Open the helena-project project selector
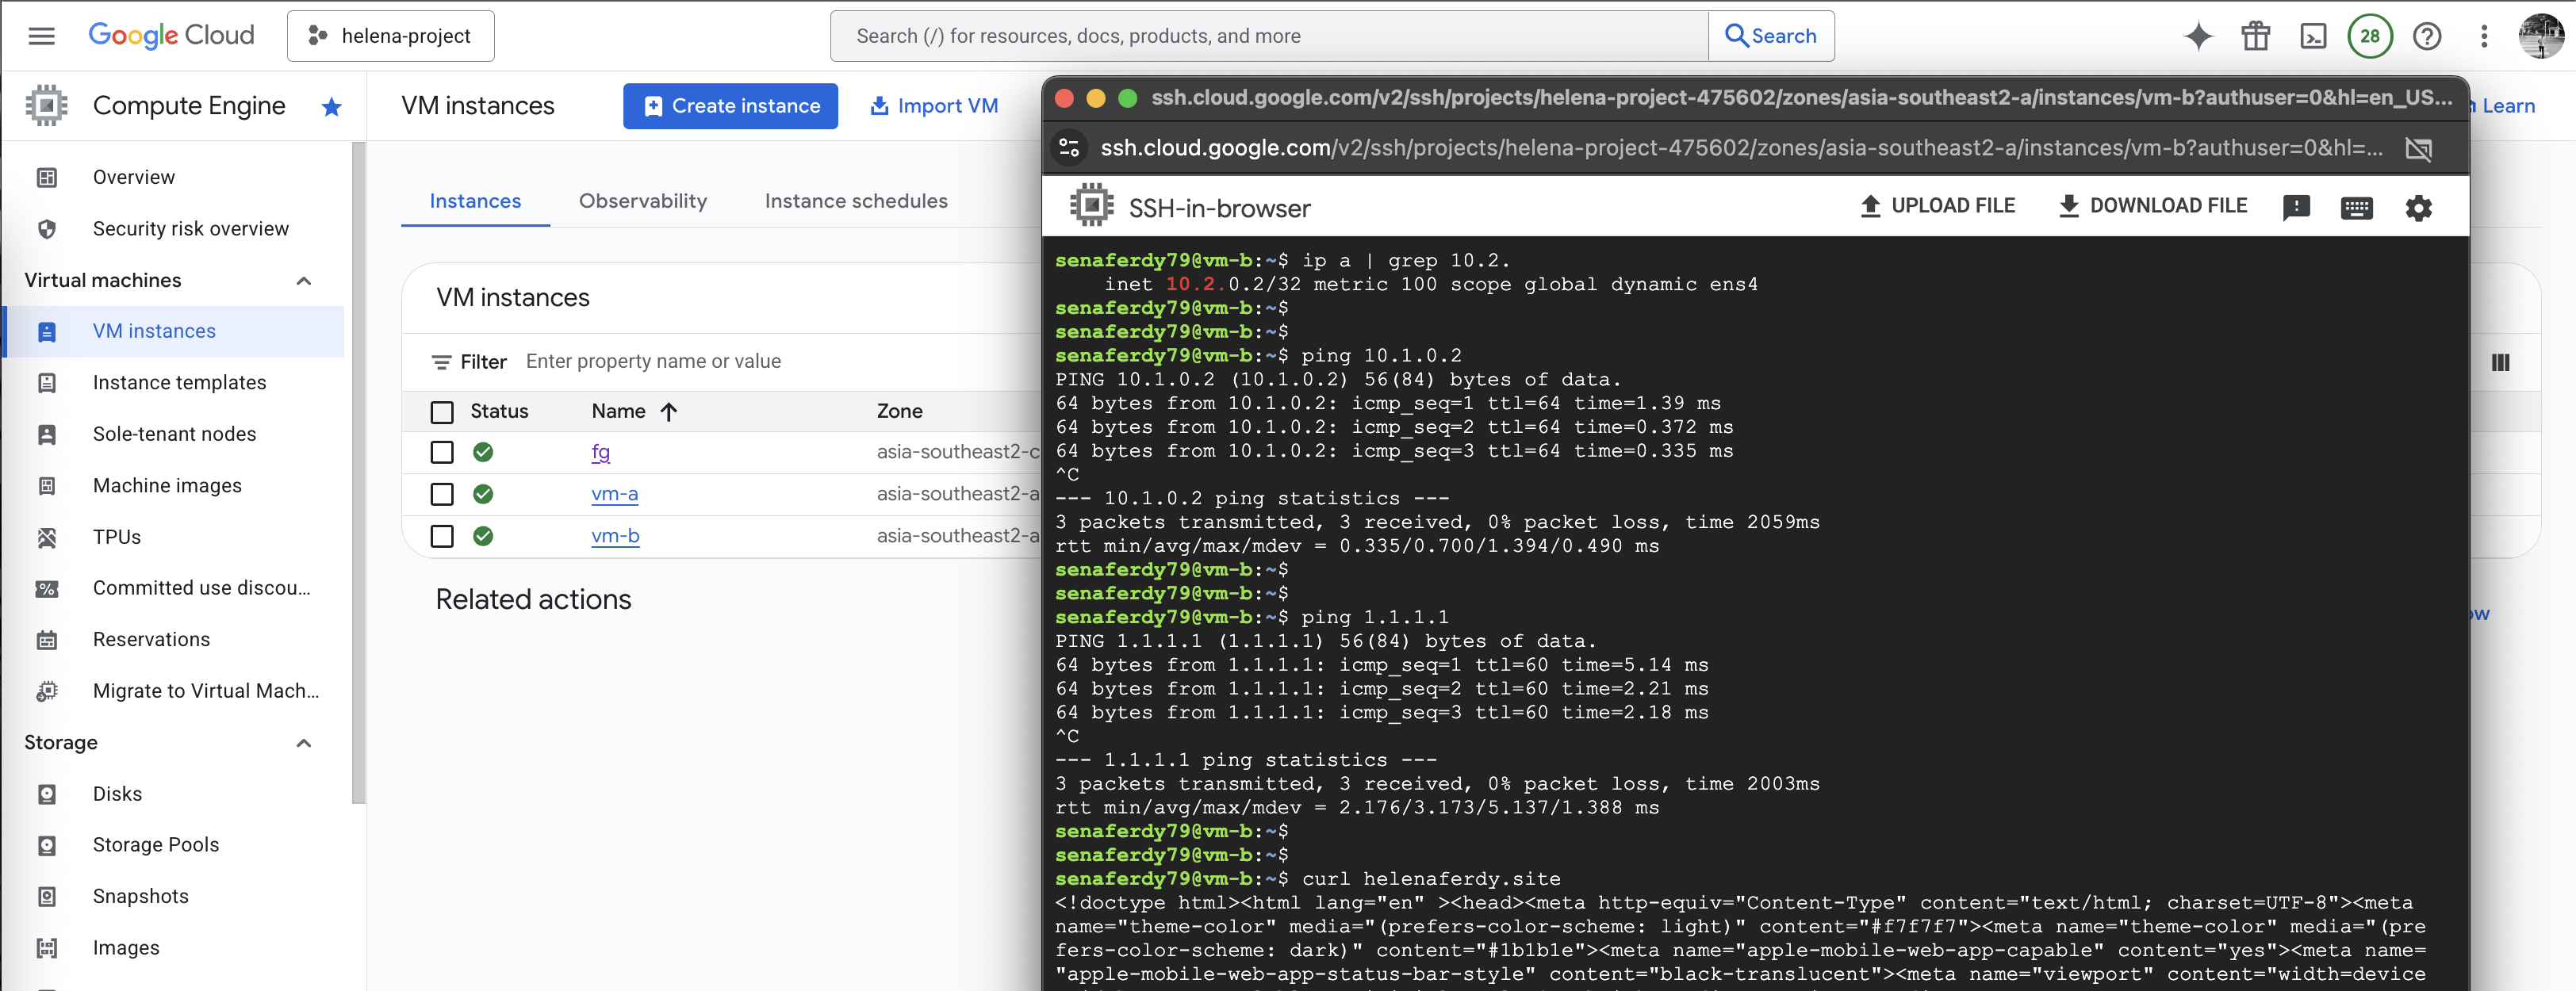Viewport: 2576px width, 991px height. pyautogui.click(x=391, y=37)
